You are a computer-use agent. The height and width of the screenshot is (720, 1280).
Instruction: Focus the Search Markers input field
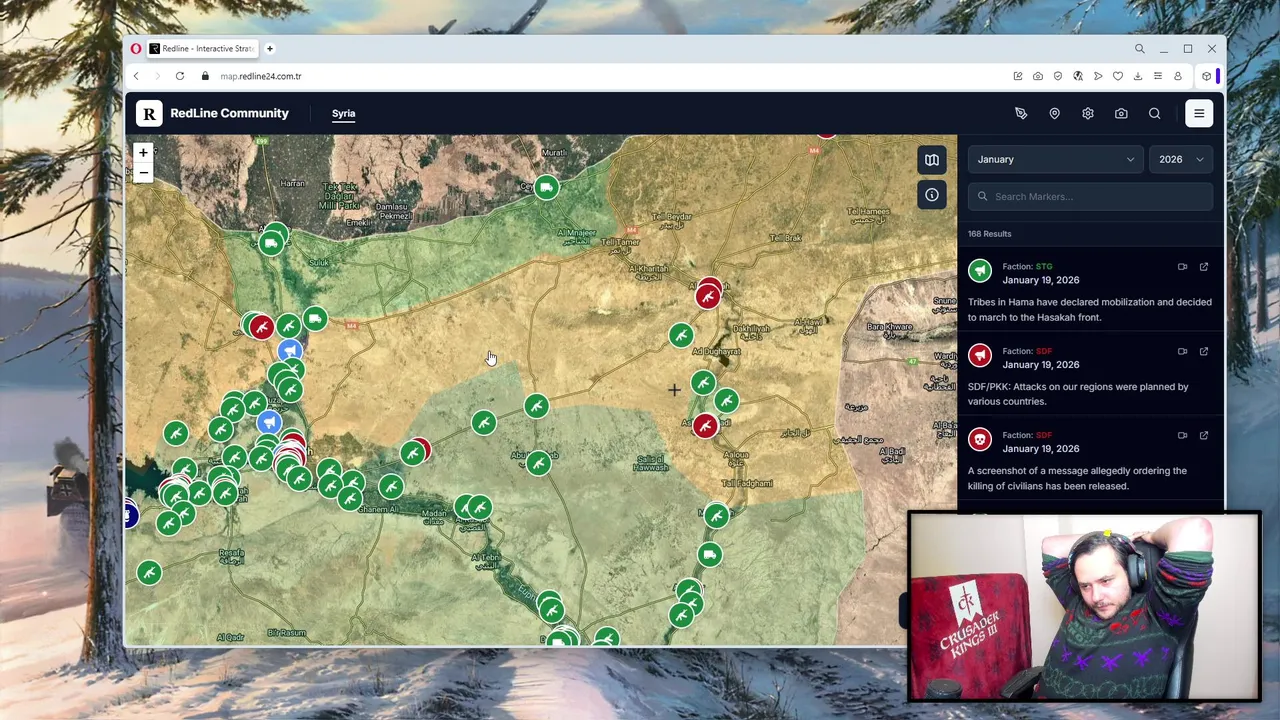point(1090,197)
